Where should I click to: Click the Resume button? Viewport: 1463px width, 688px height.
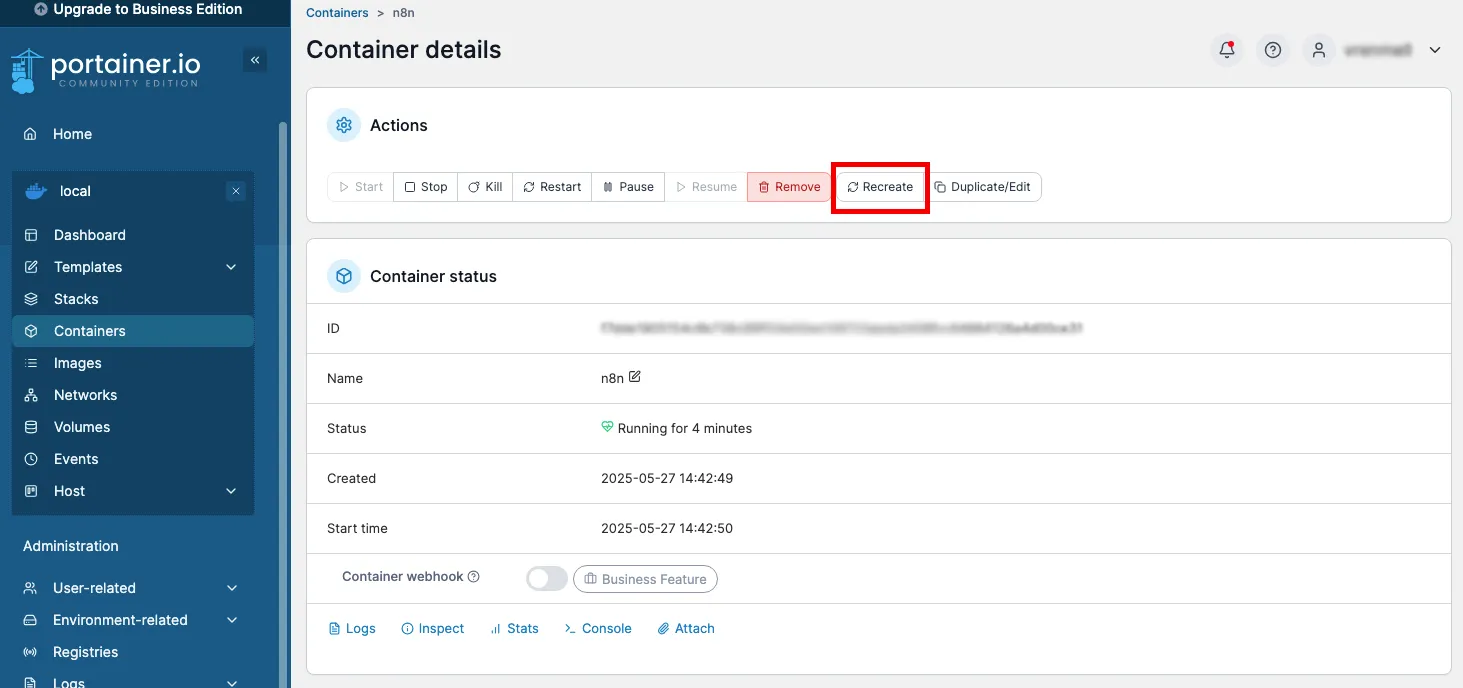point(706,187)
